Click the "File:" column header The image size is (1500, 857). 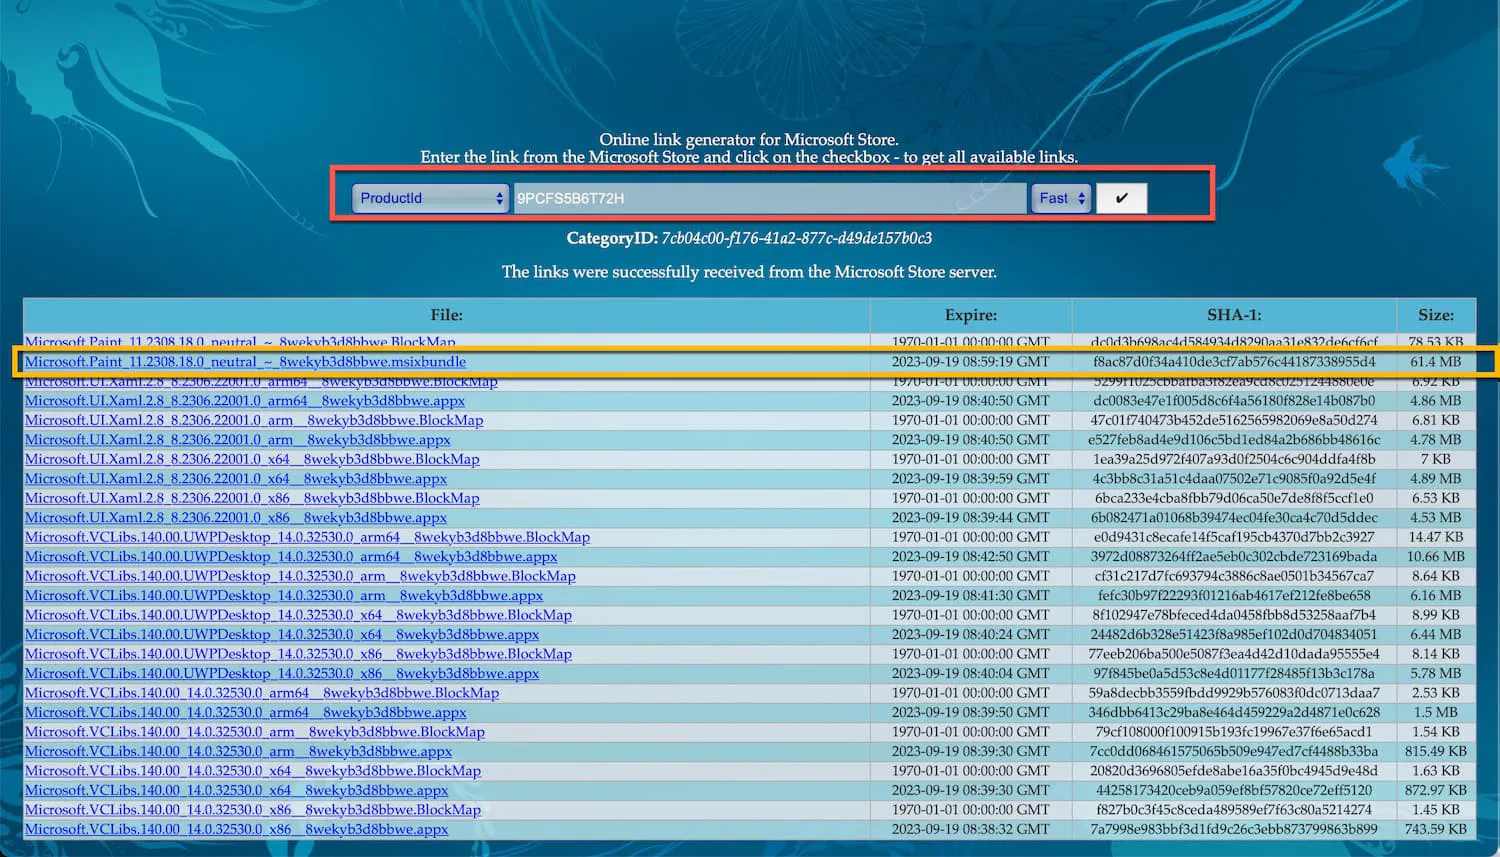[x=447, y=315]
